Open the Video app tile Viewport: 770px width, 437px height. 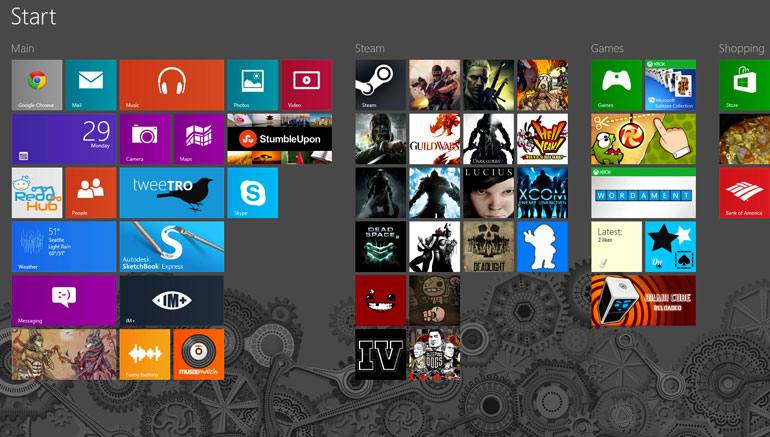pos(306,85)
